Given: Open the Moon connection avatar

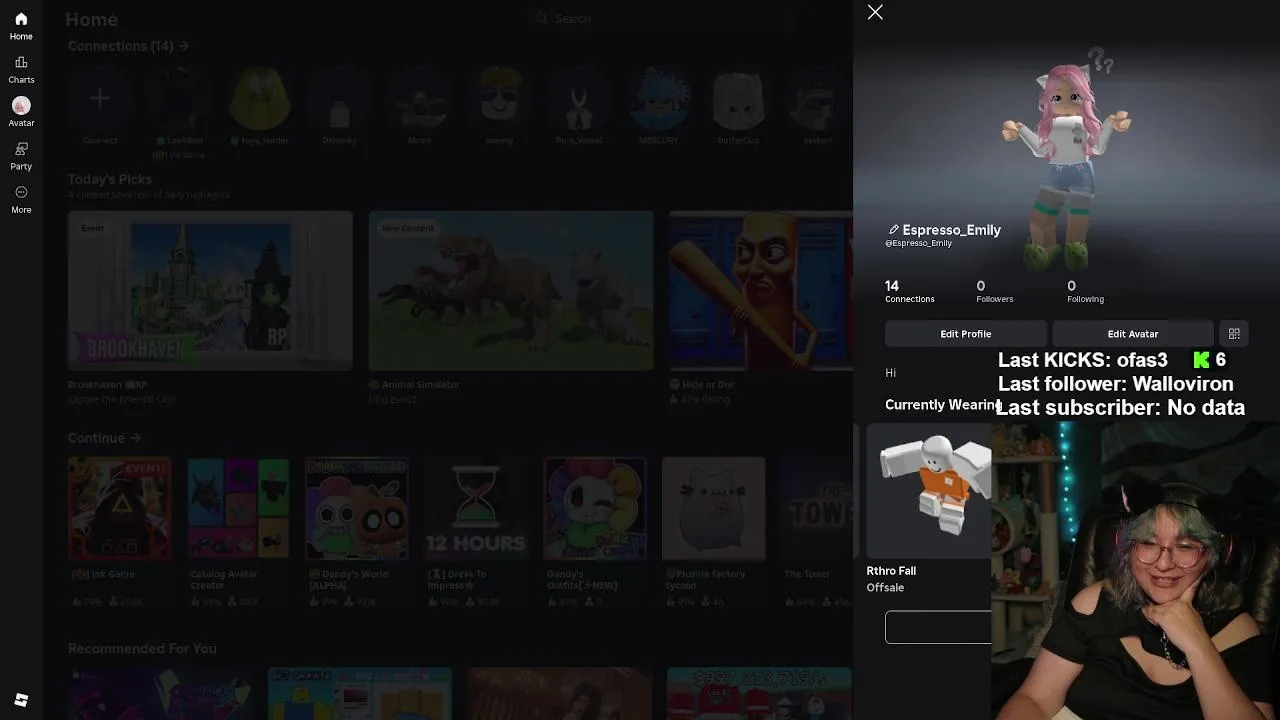Looking at the screenshot, I should tap(419, 98).
